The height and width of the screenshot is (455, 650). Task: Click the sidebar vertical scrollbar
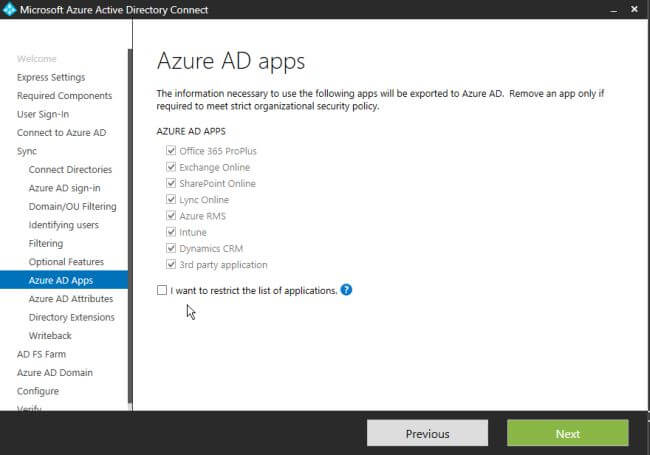[130, 226]
